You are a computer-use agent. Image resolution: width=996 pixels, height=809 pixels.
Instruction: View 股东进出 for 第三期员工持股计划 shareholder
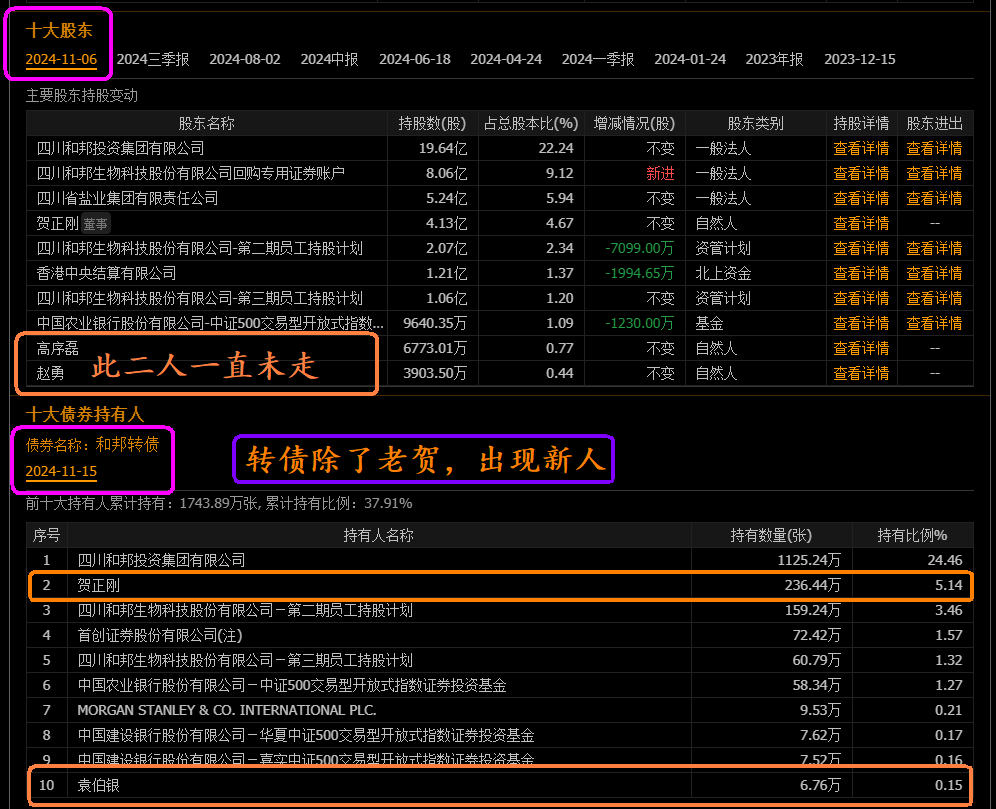point(934,298)
